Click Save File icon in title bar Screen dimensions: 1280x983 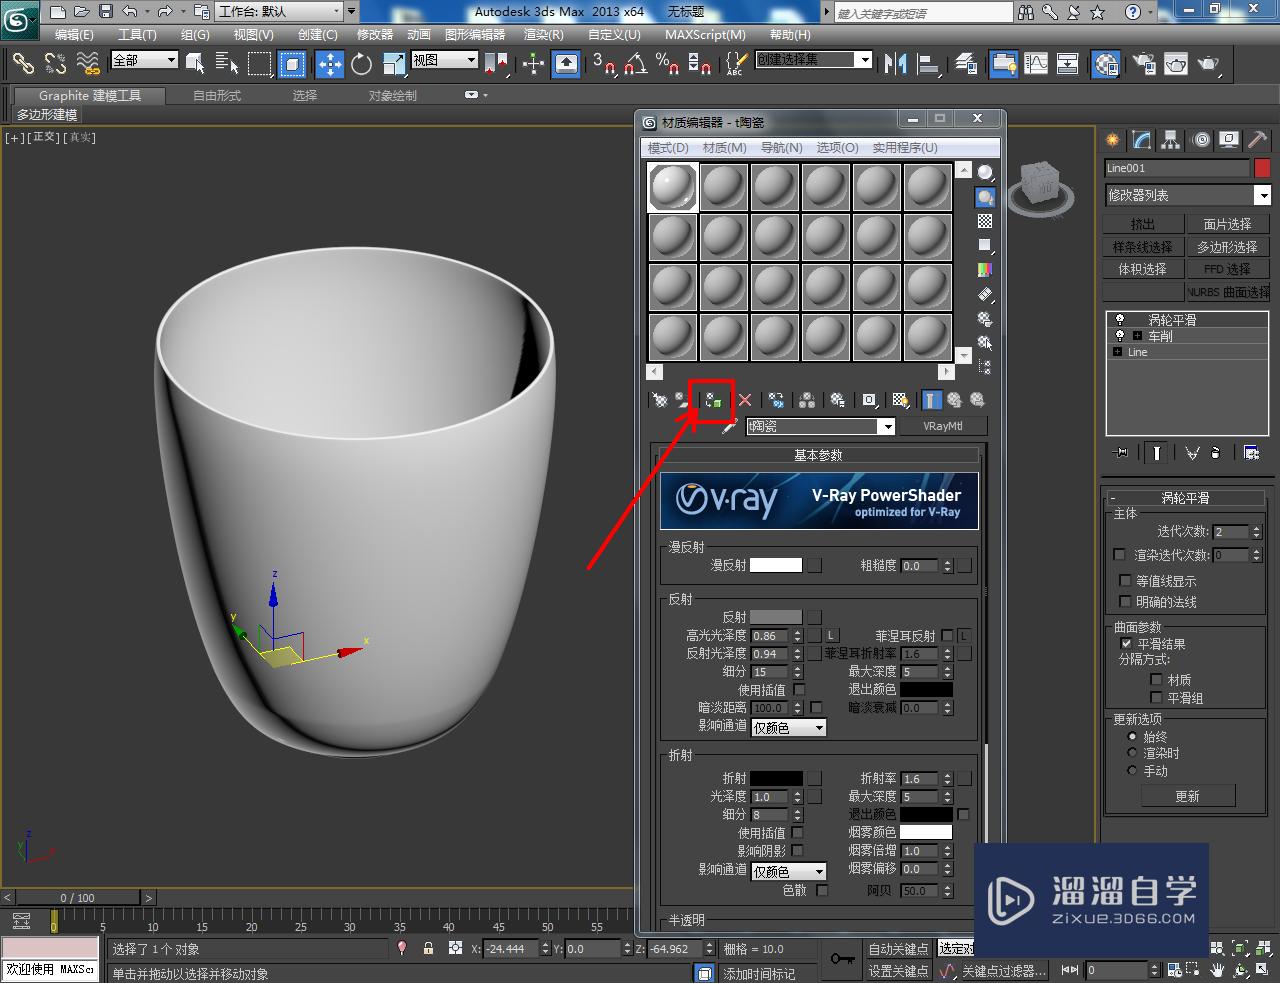[104, 12]
